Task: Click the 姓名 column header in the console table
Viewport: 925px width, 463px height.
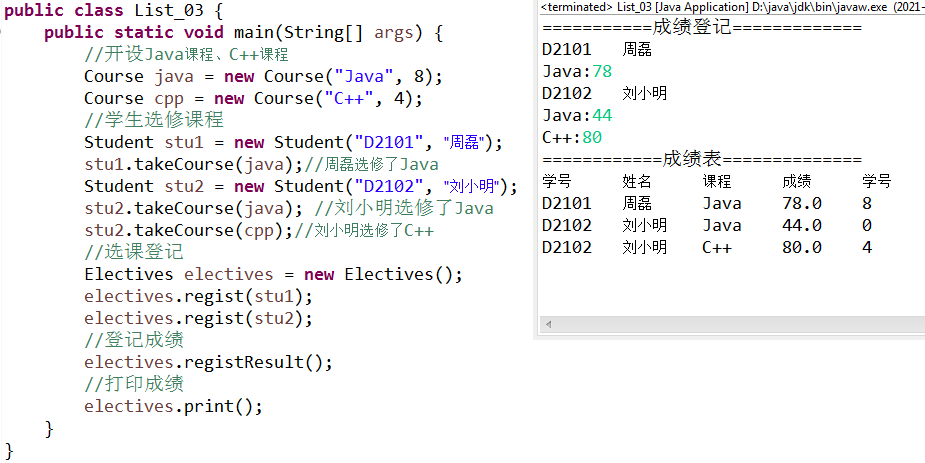Action: coord(637,182)
